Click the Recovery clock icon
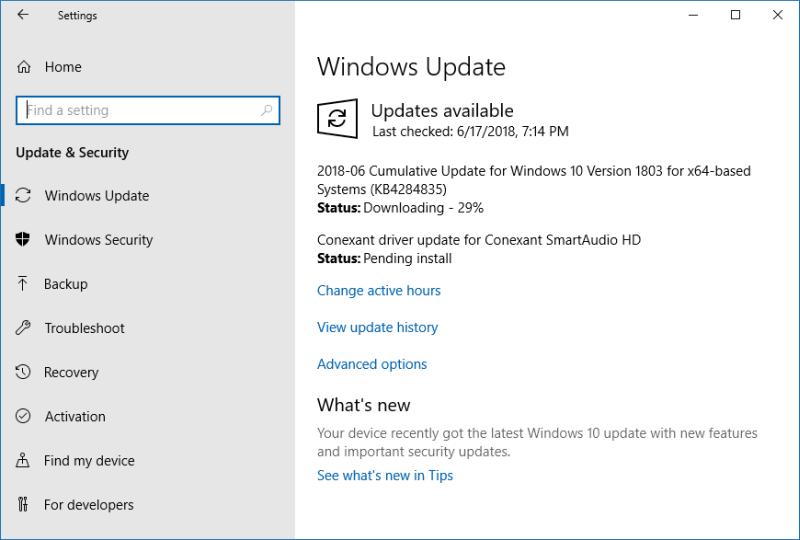 23,372
